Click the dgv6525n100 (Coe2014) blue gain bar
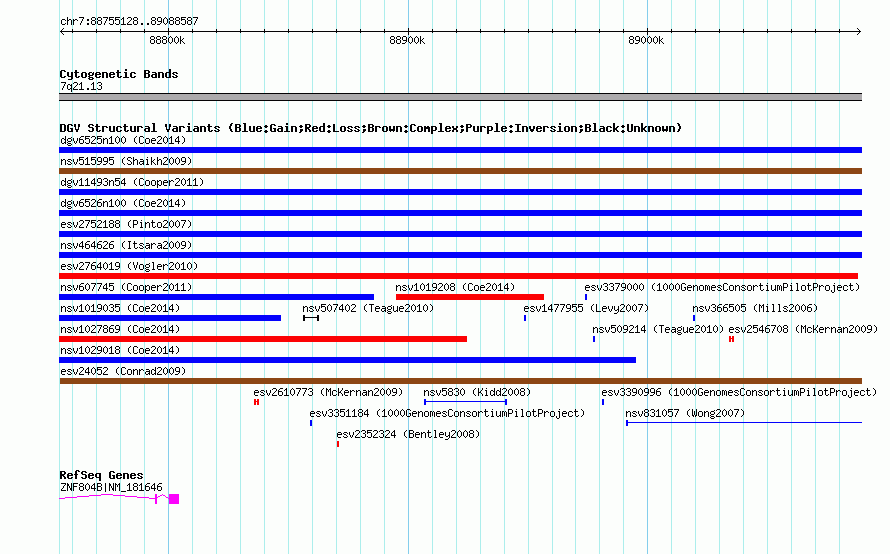 coord(460,150)
